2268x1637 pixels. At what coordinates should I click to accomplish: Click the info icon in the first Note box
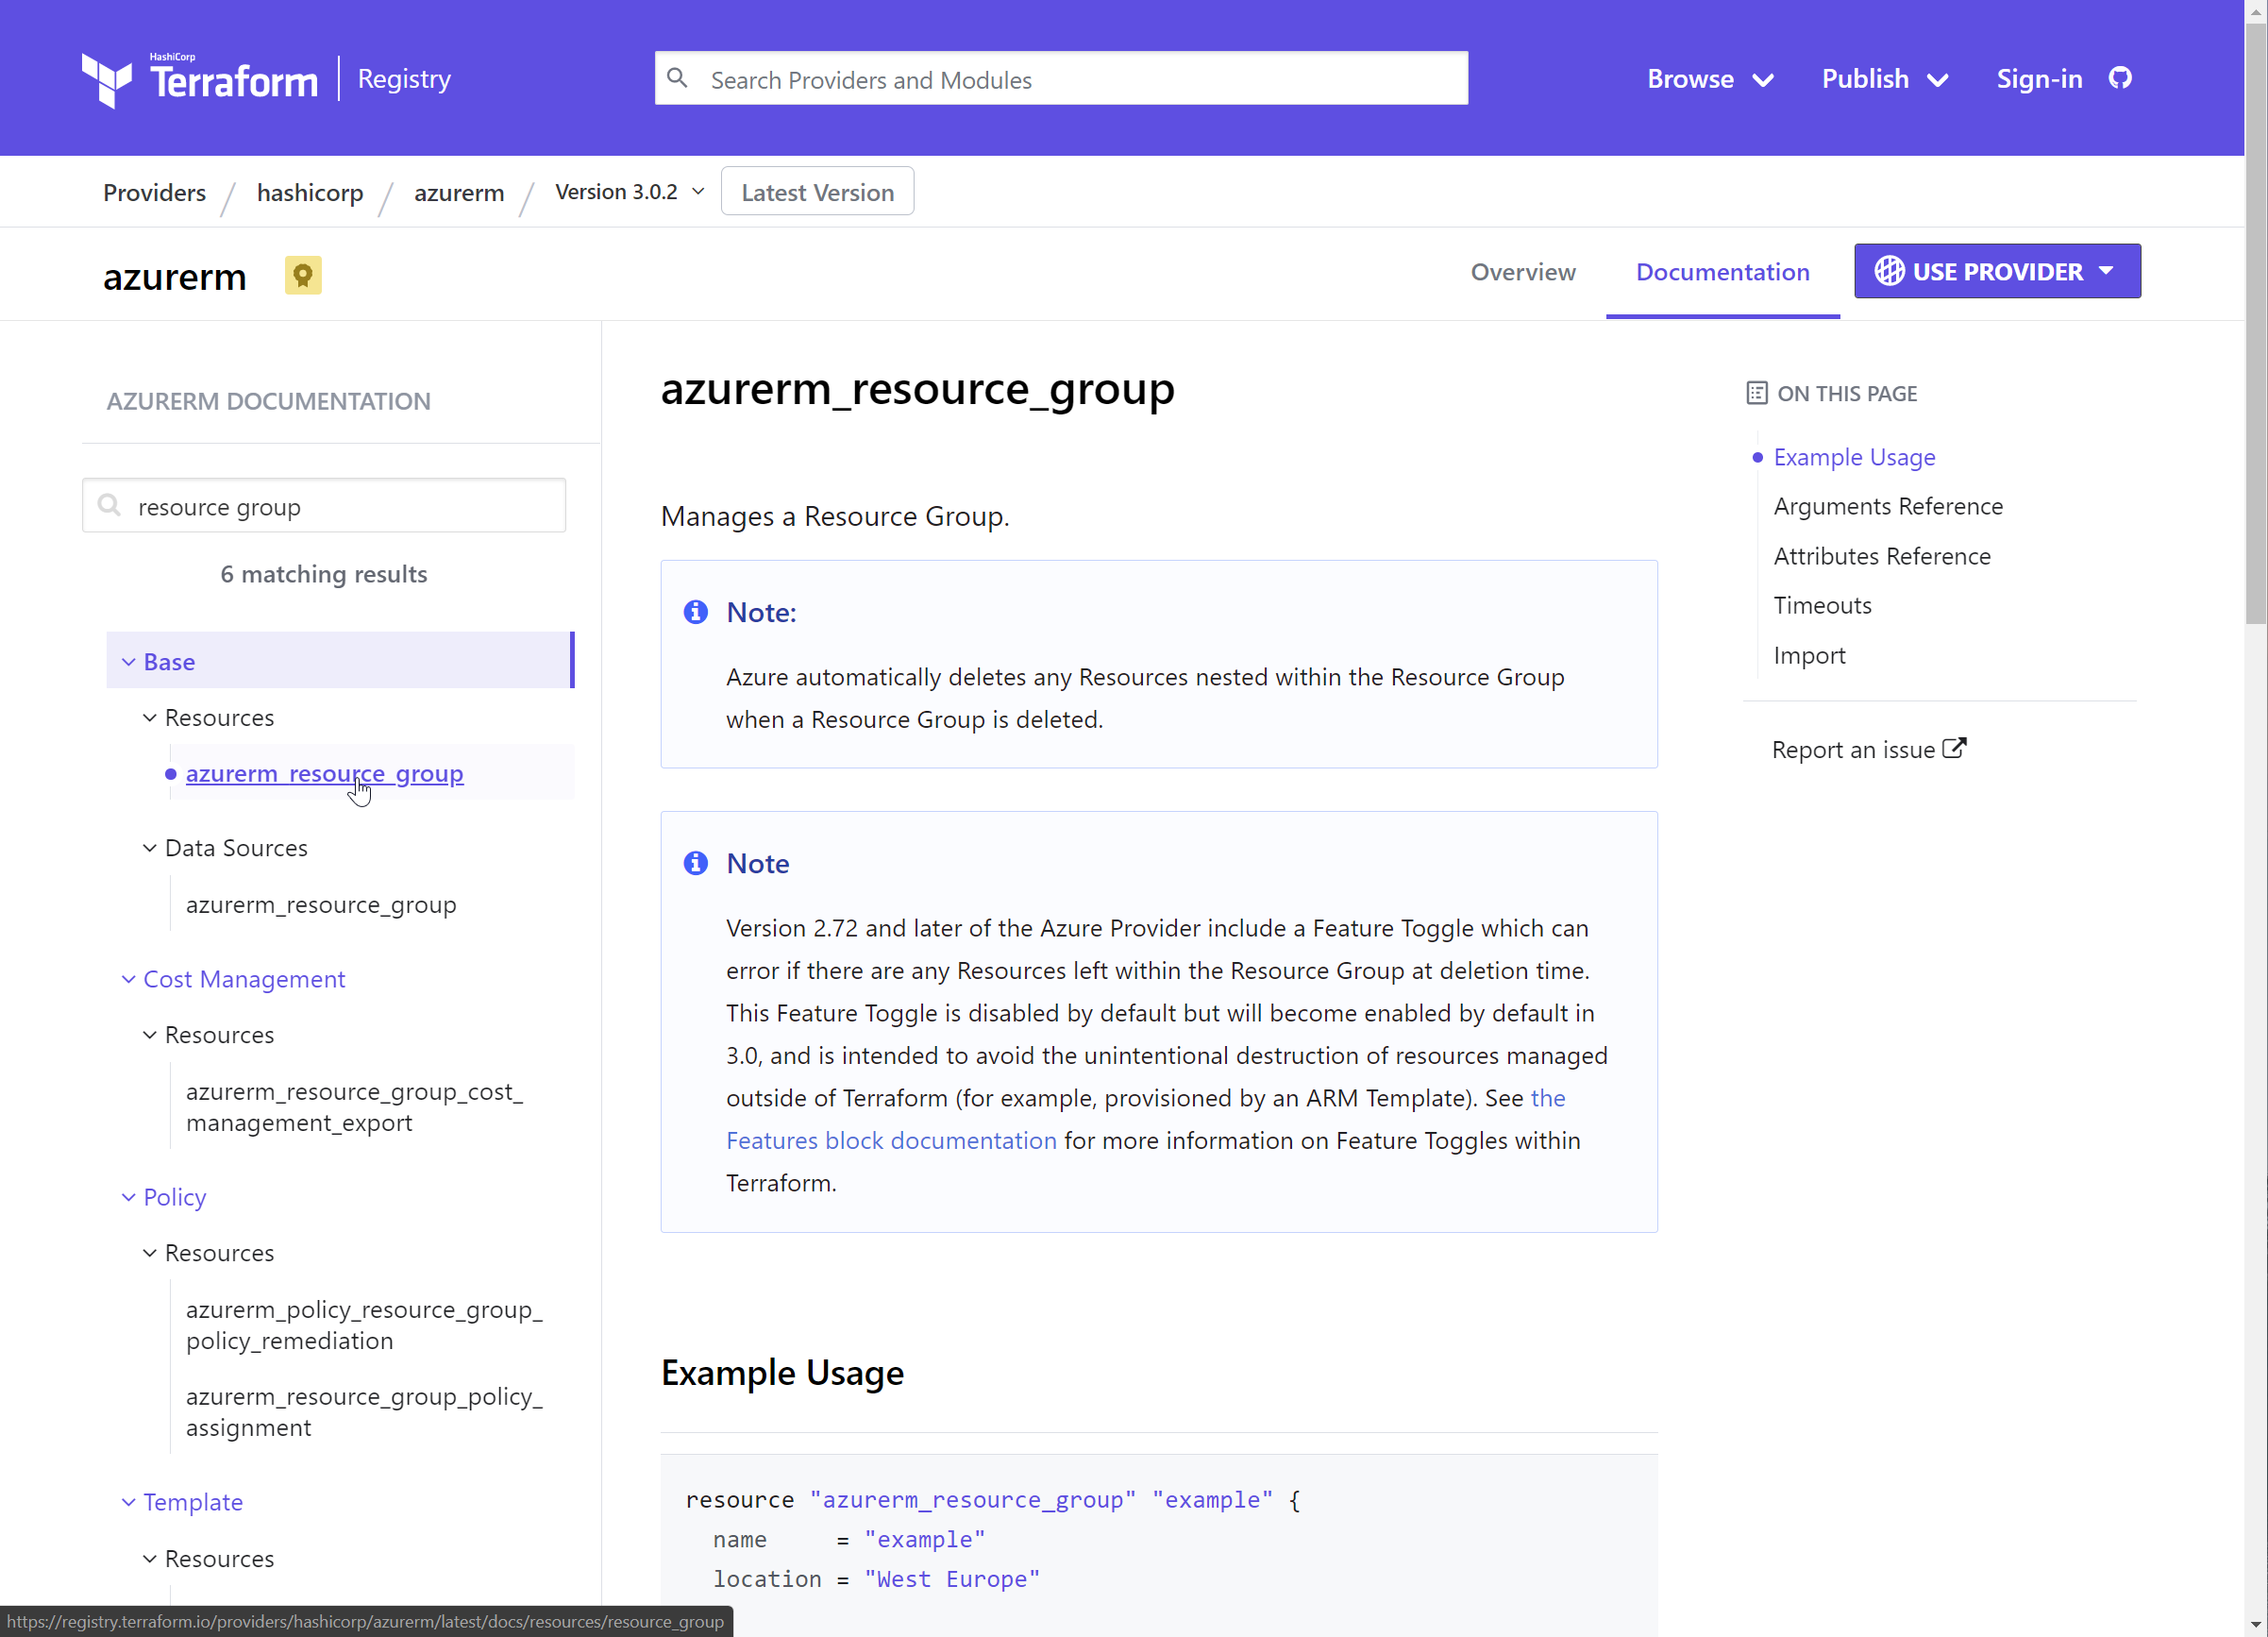695,612
